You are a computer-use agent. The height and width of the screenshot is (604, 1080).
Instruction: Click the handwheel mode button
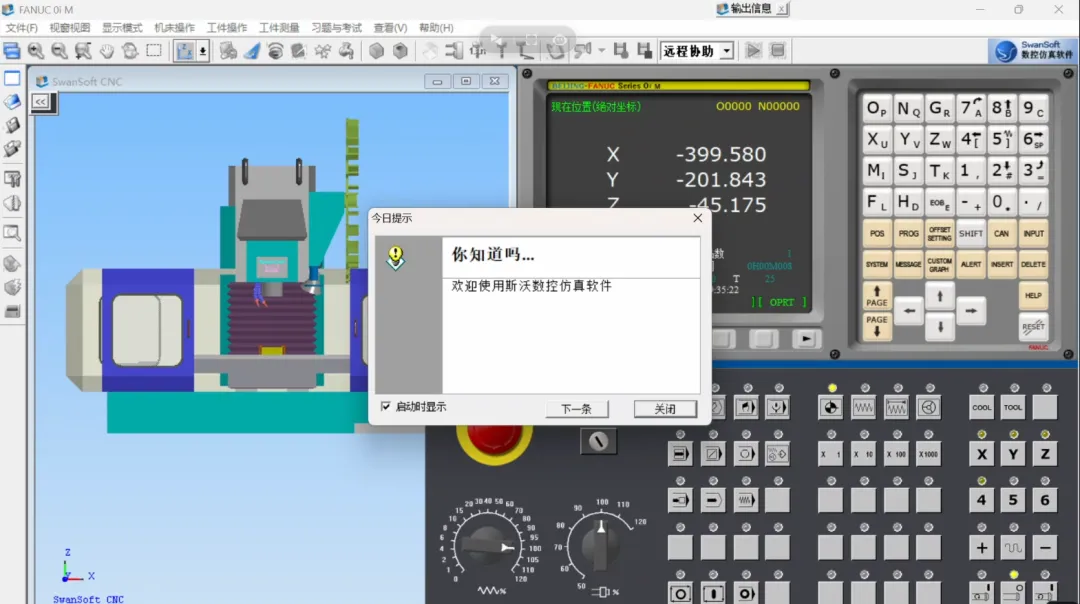[928, 408]
